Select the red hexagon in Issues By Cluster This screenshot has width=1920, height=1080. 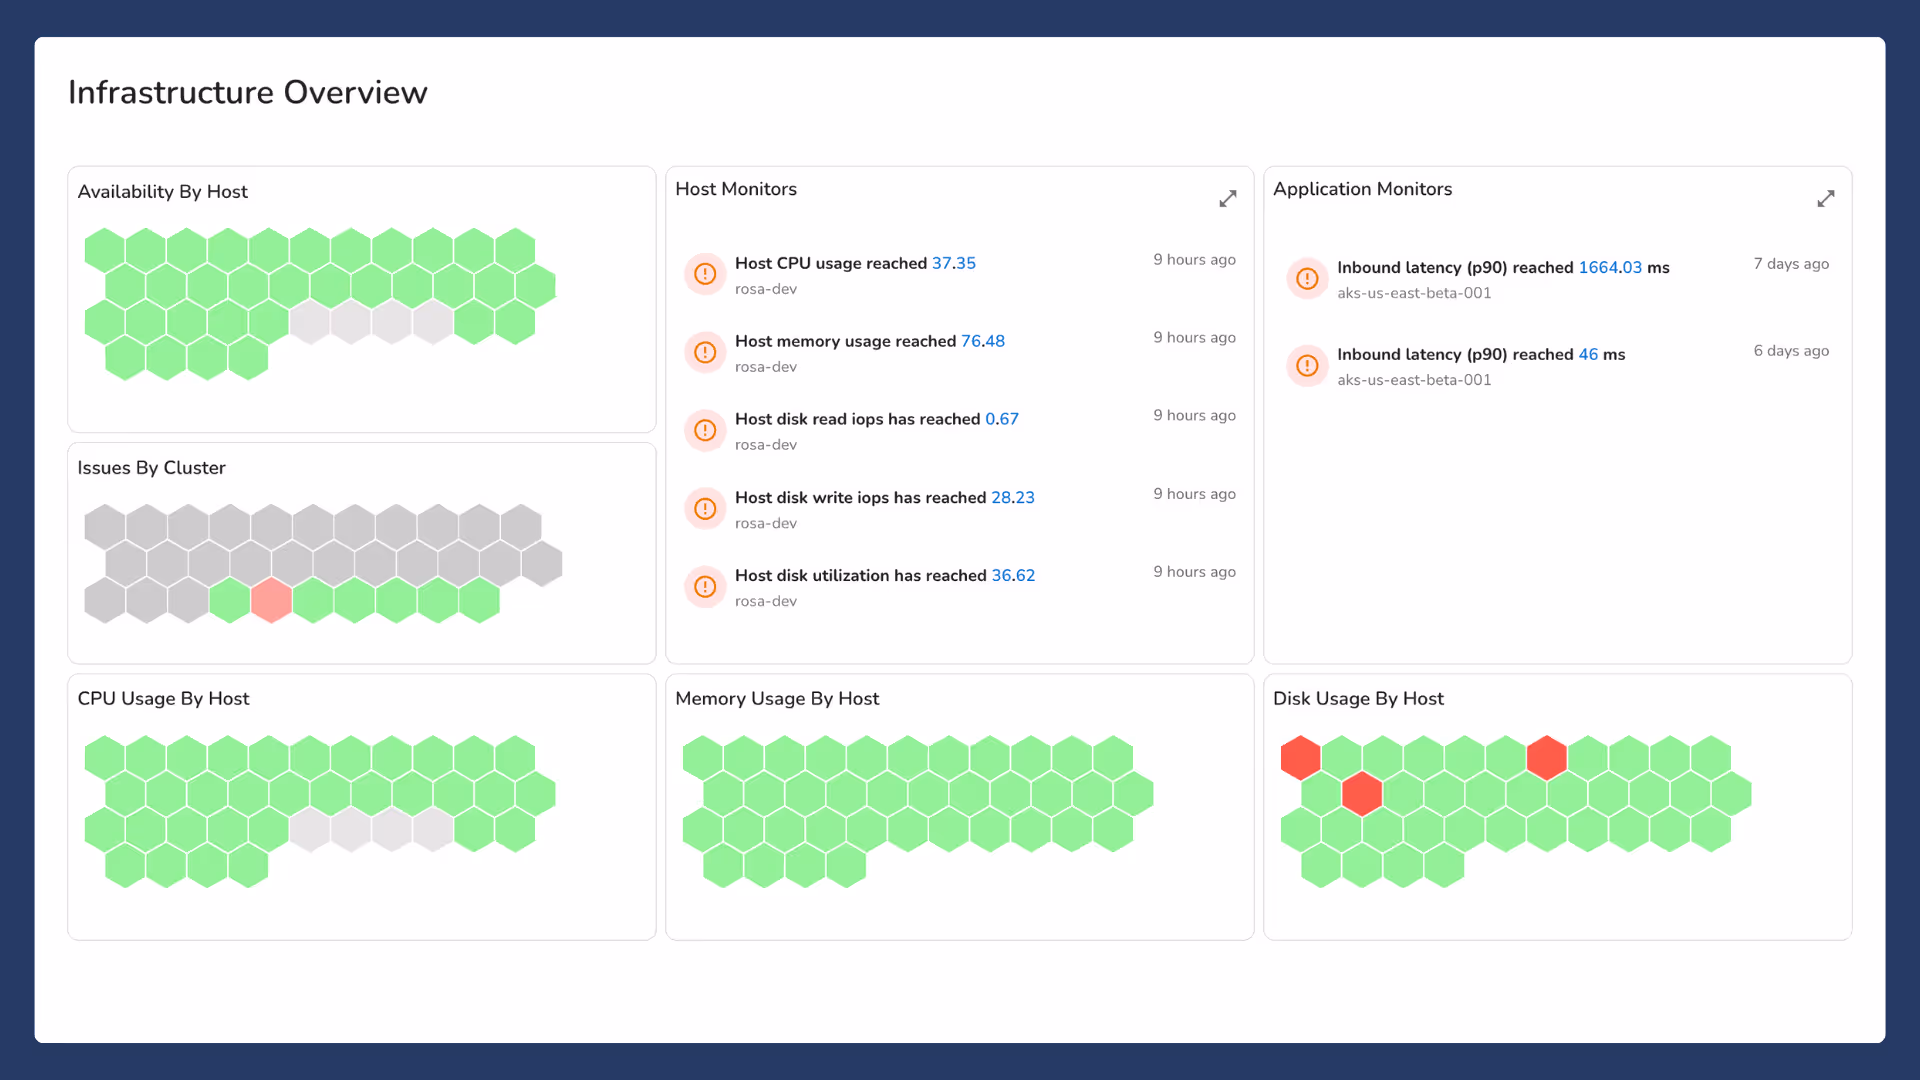(271, 600)
